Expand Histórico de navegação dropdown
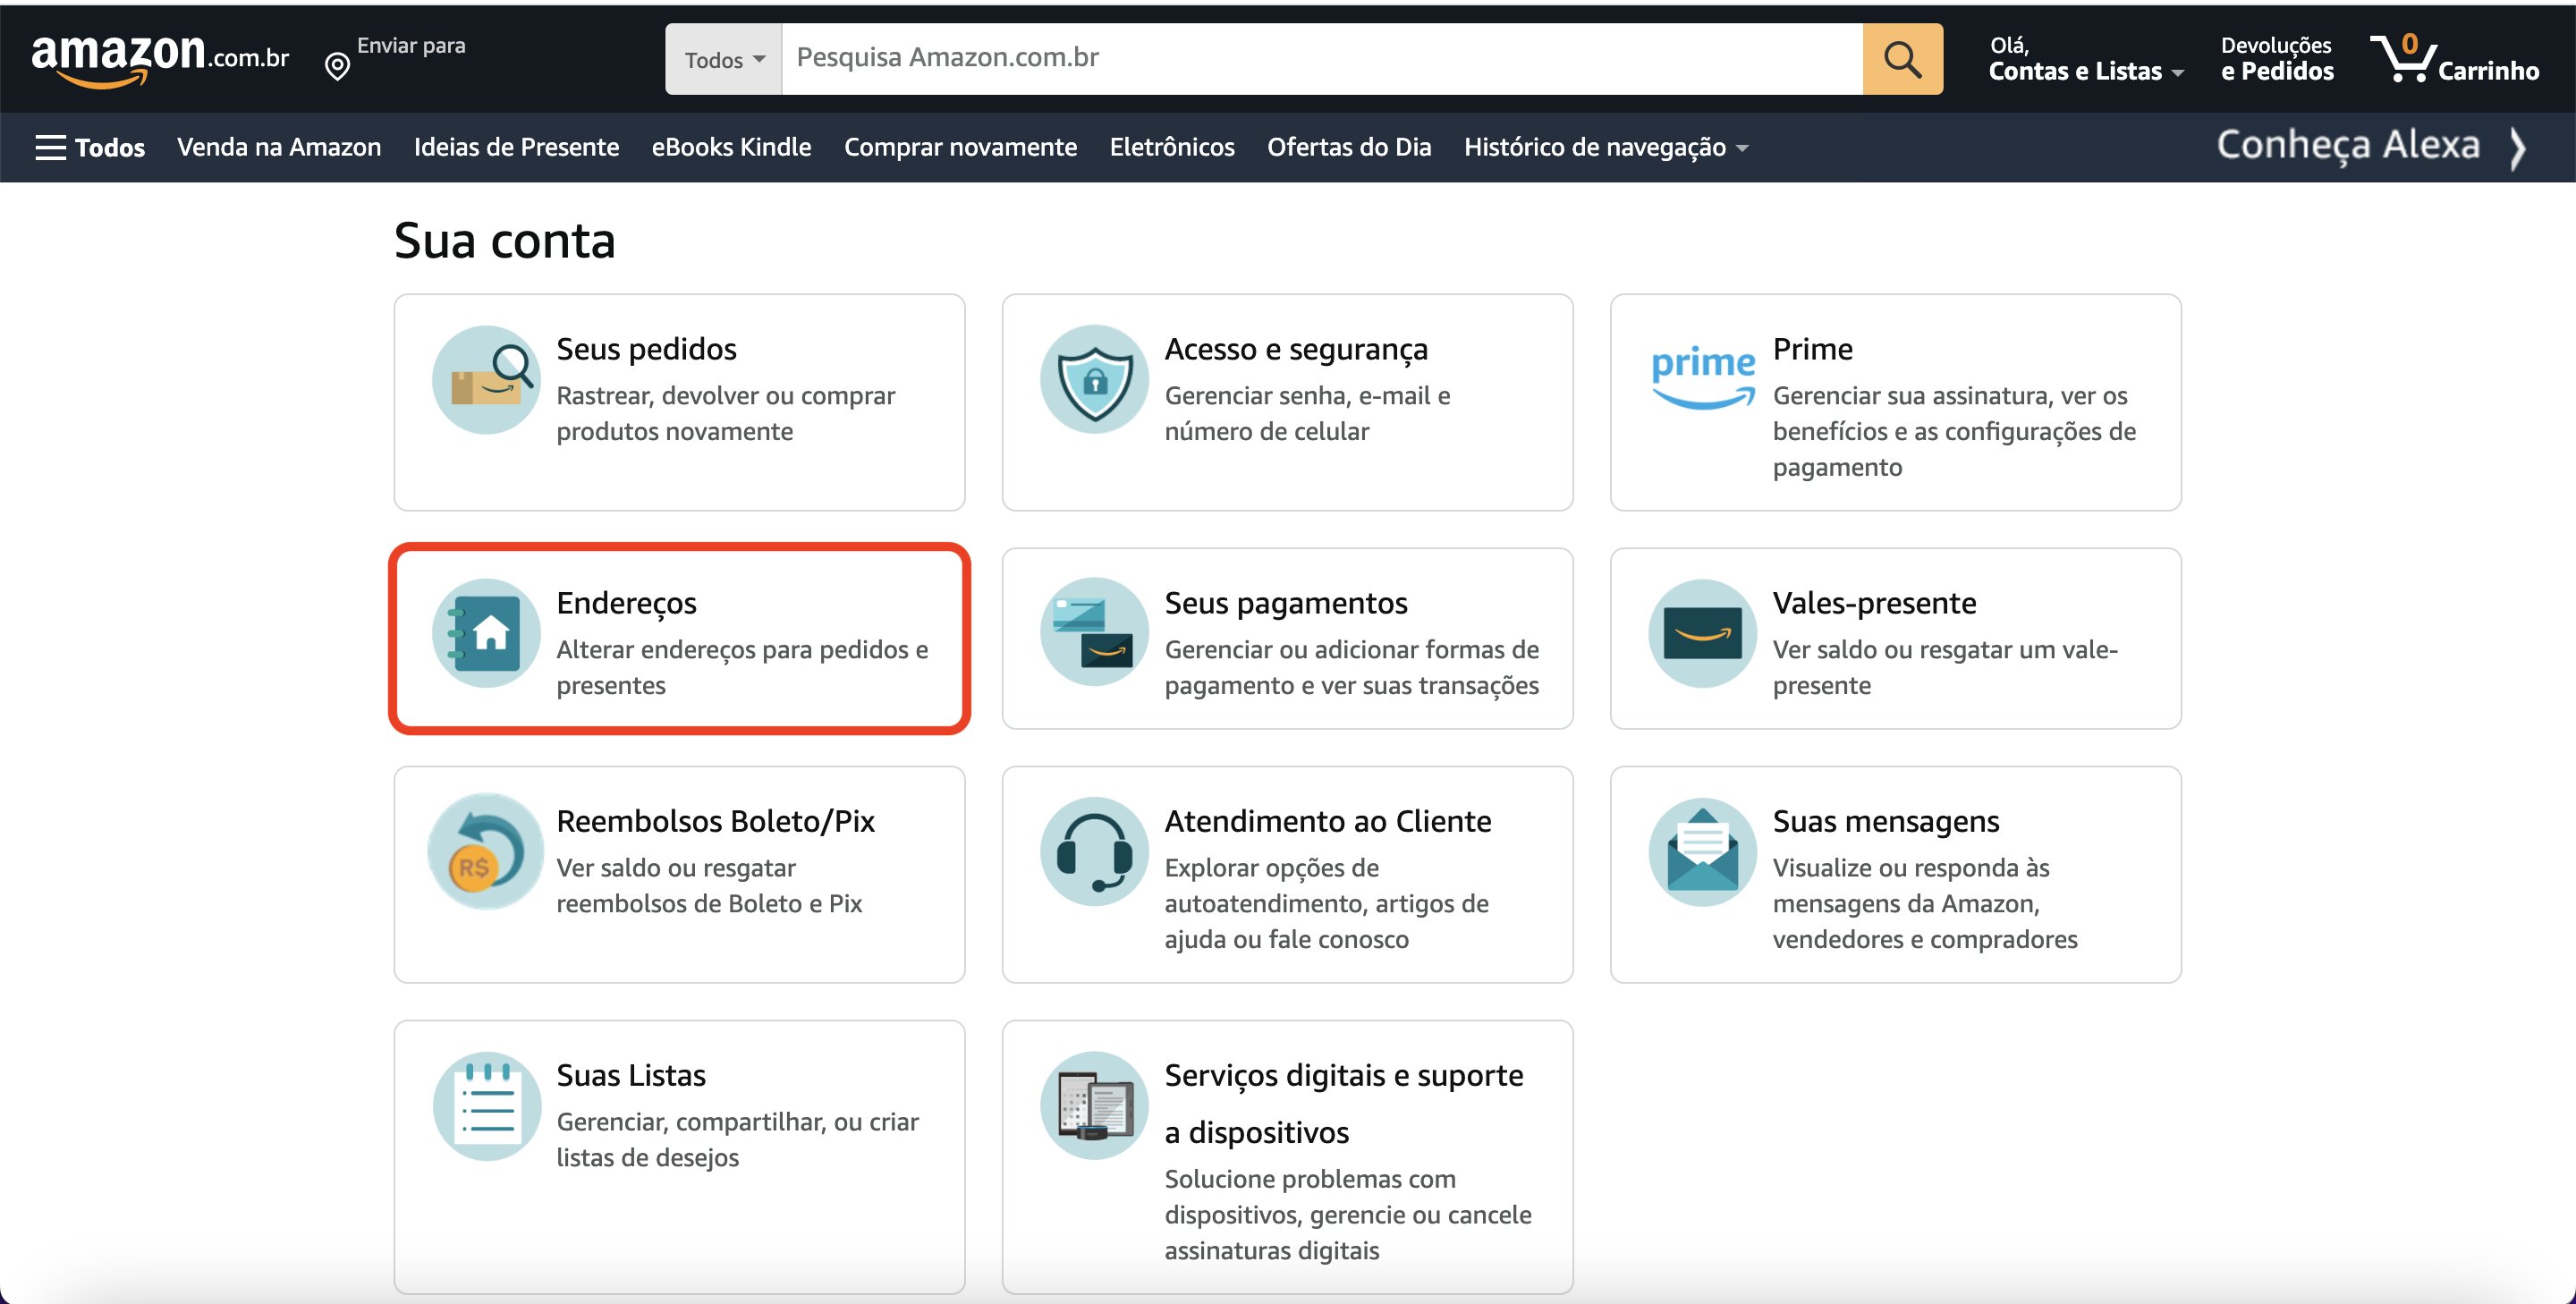The height and width of the screenshot is (1304, 2576). 1606,147
